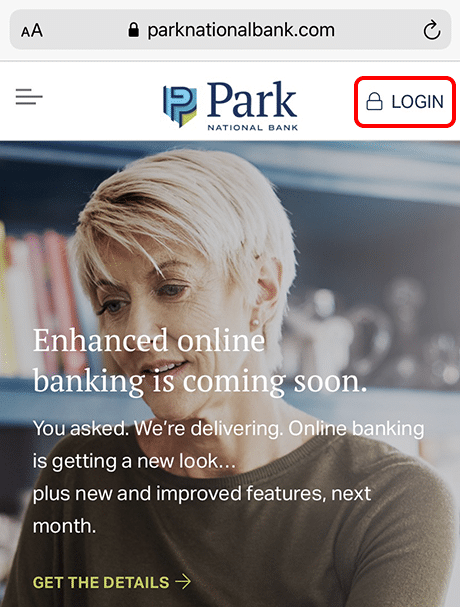Viewport: 460px width, 607px height.
Task: Open the GET THE DETAILS link
Action: pyautogui.click(x=112, y=582)
